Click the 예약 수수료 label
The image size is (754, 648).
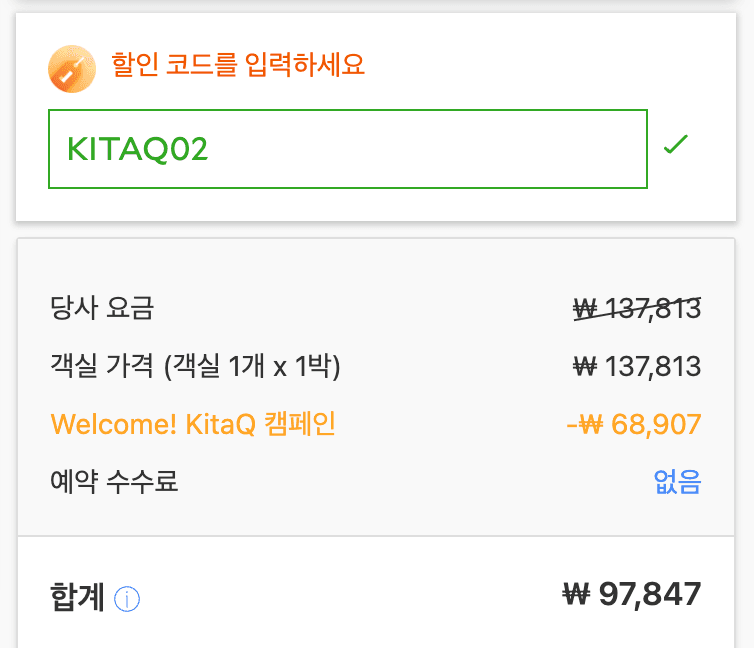[114, 482]
